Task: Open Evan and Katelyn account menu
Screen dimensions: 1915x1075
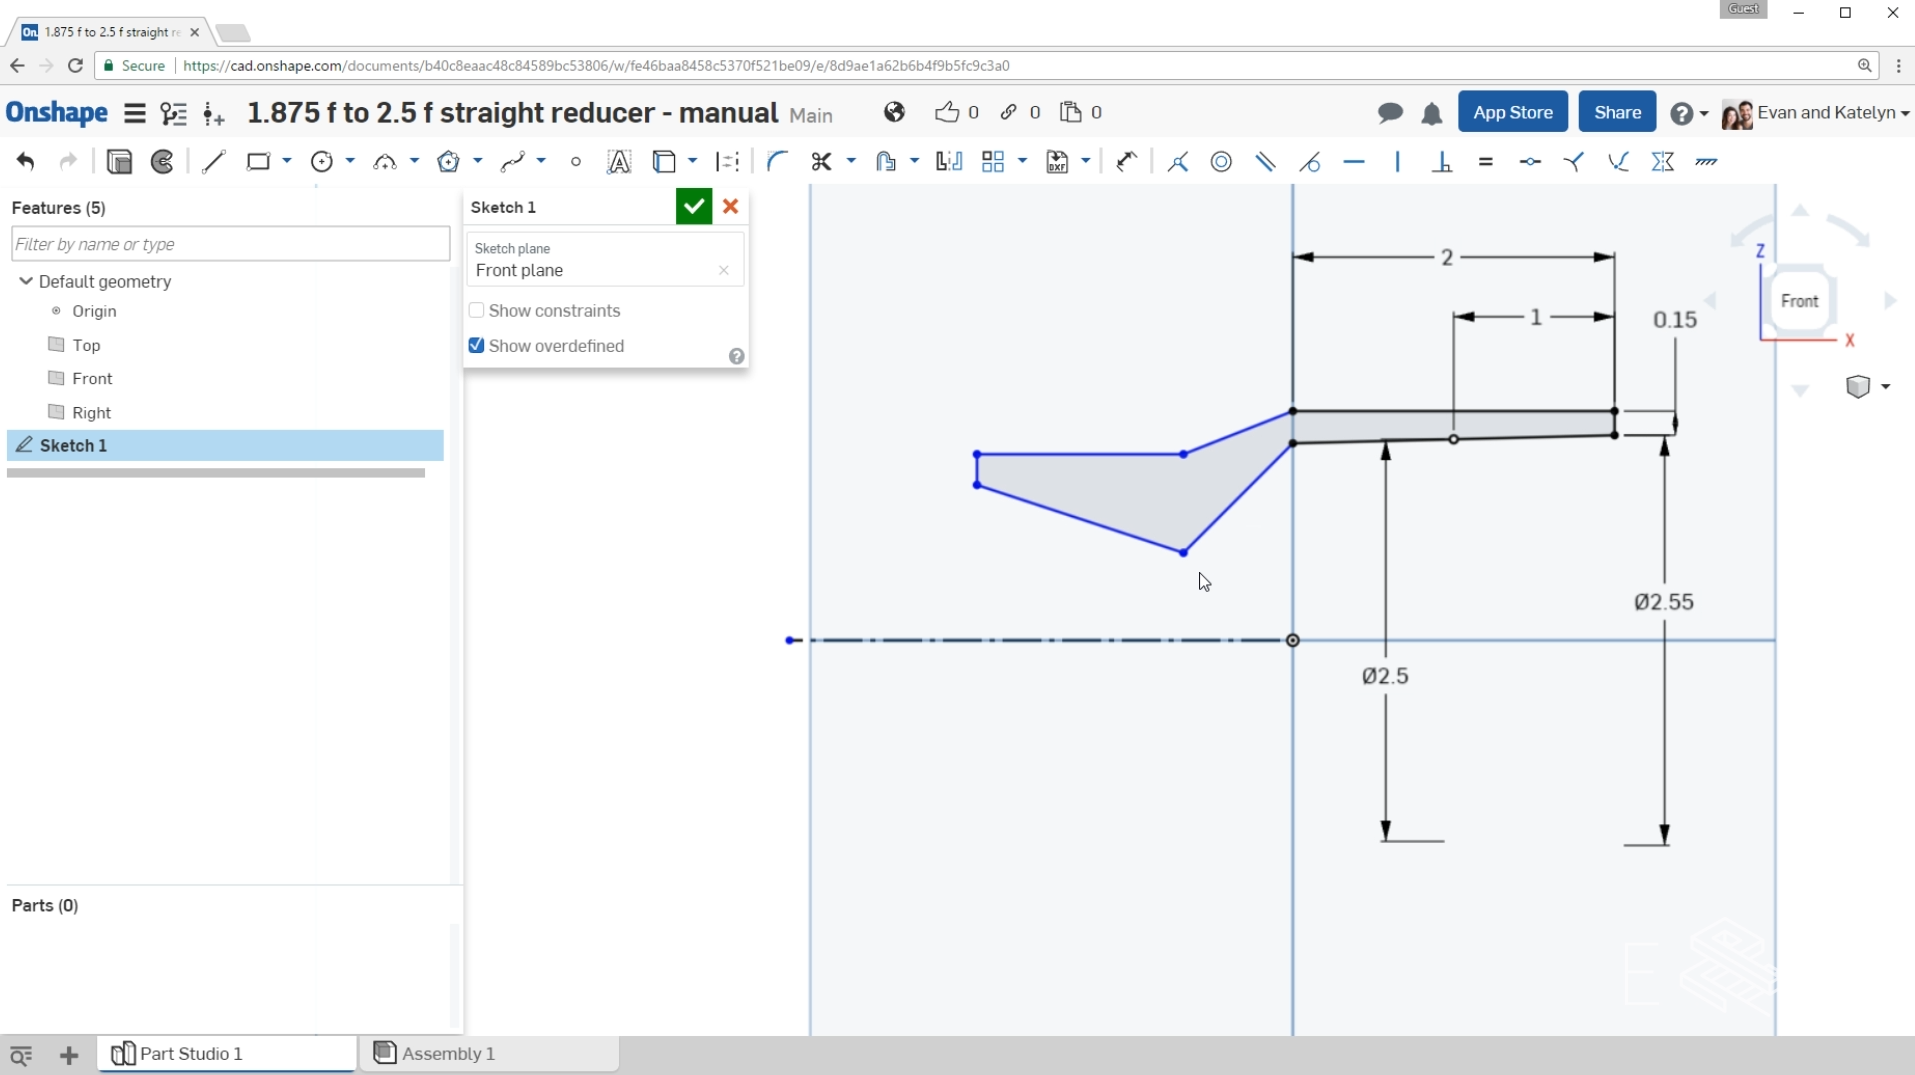Action: [x=1815, y=113]
